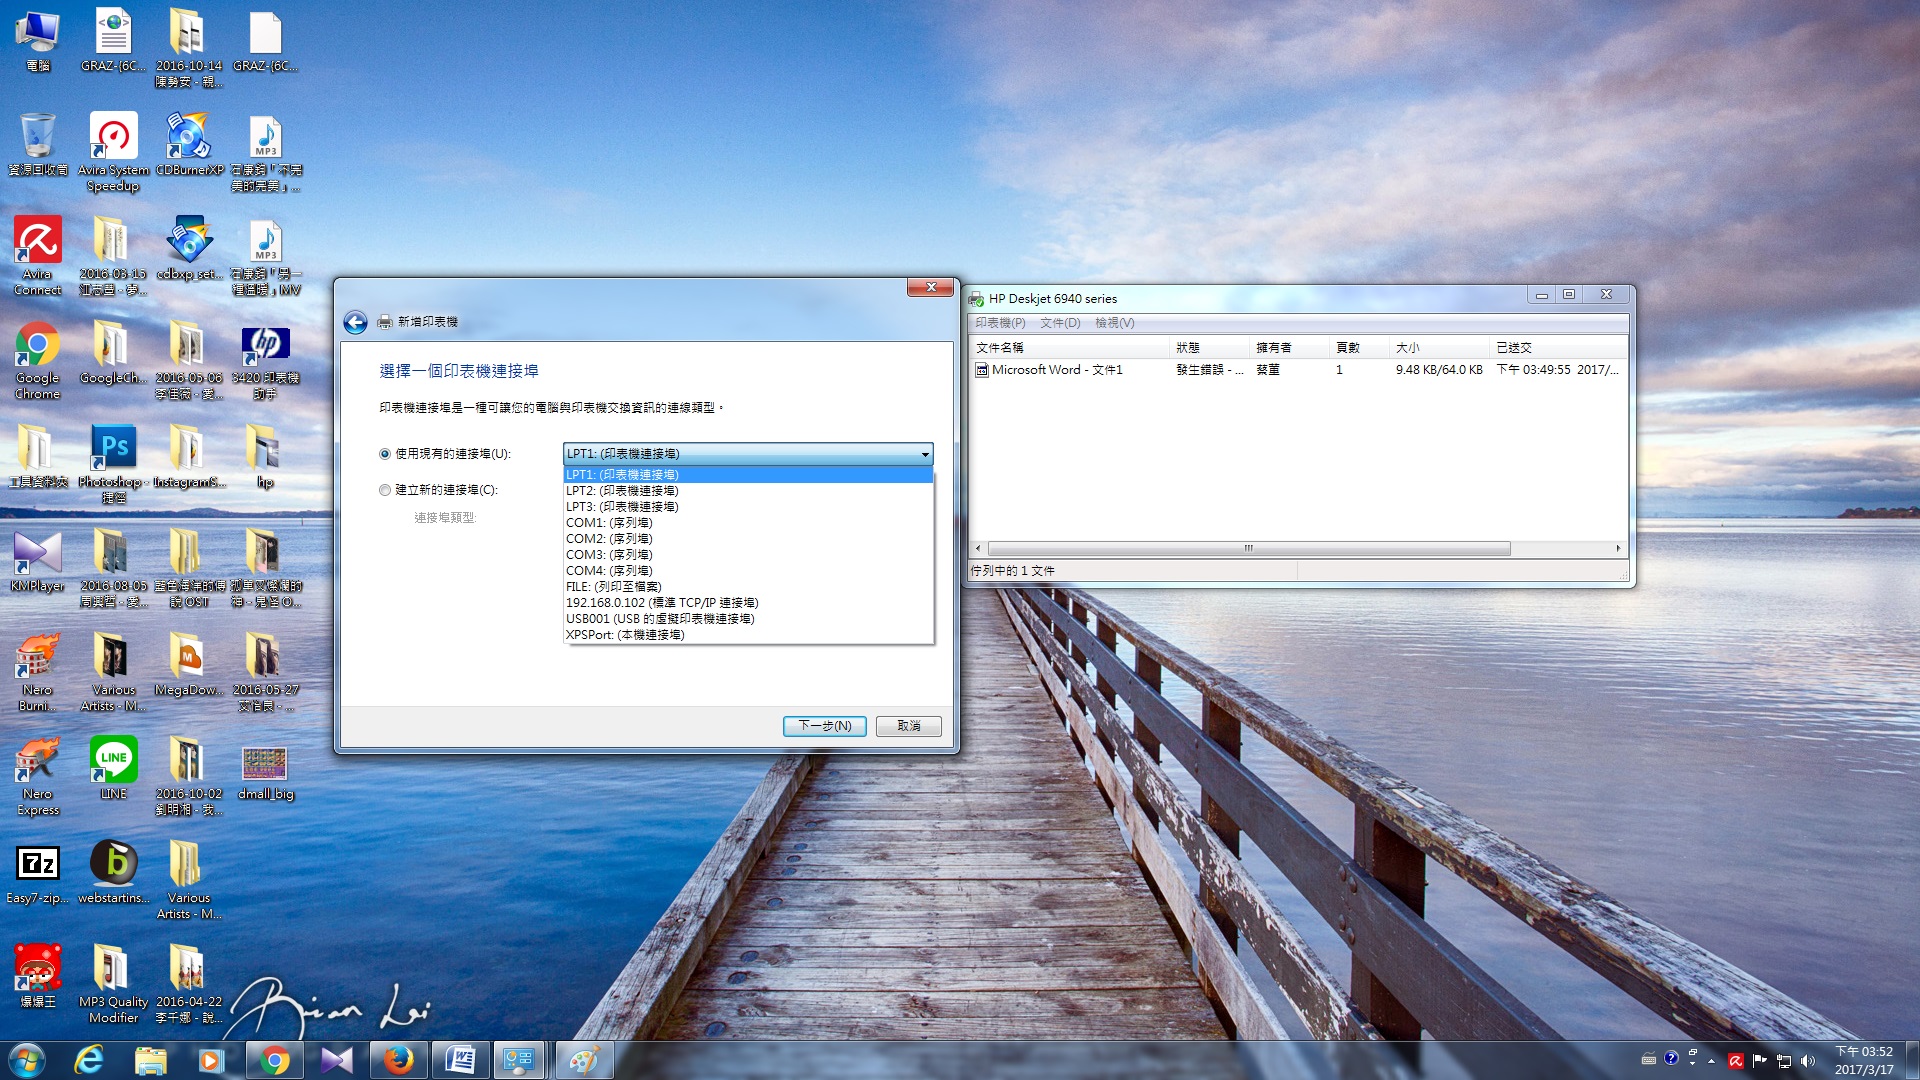Click the Show desktop strip at taskbar end
1920x1080 pixels.
pos(1912,1061)
